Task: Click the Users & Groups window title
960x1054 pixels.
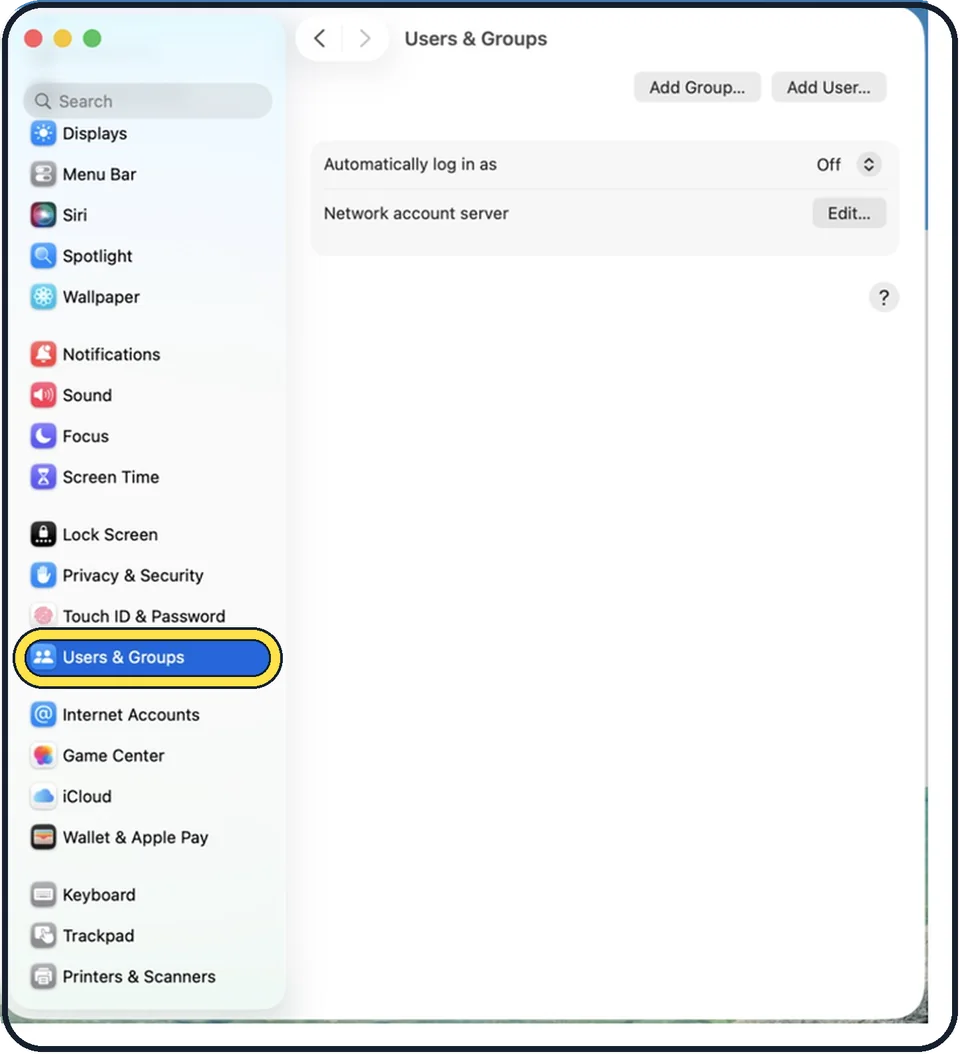Action: [476, 38]
